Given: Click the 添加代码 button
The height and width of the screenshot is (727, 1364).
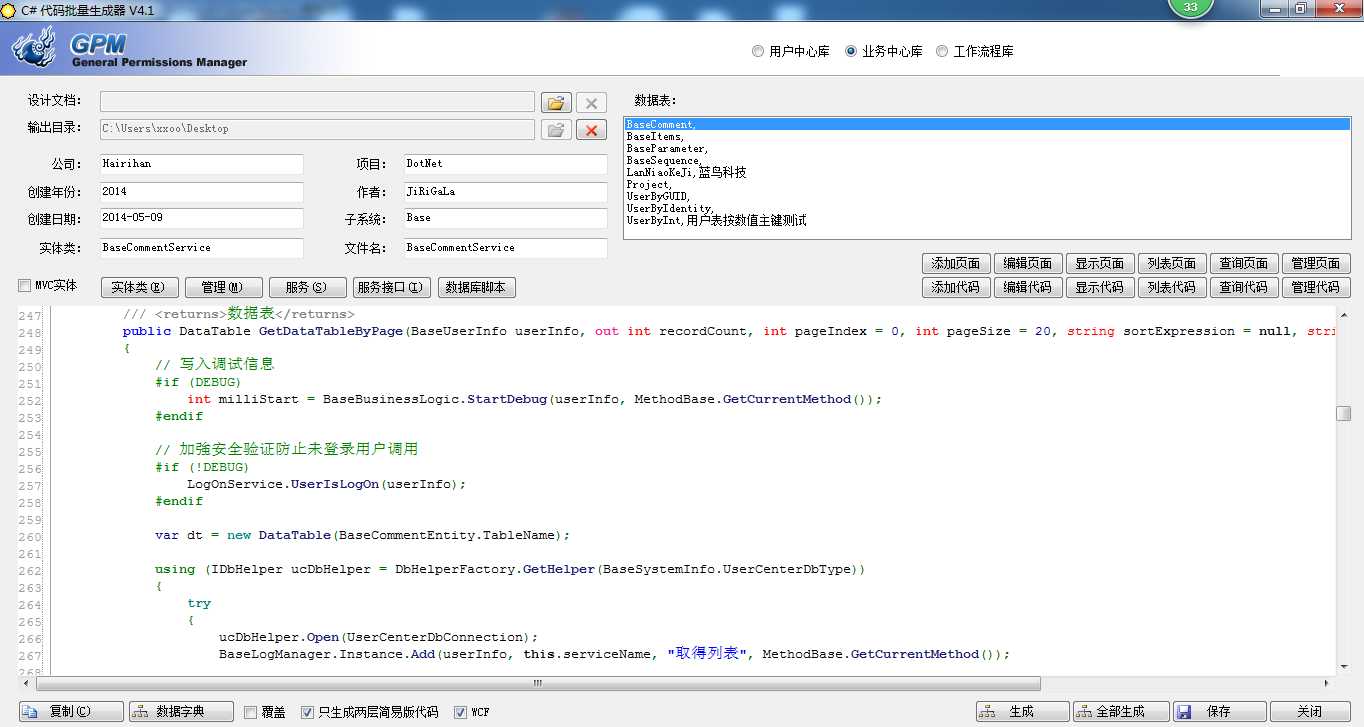Looking at the screenshot, I should pos(956,287).
